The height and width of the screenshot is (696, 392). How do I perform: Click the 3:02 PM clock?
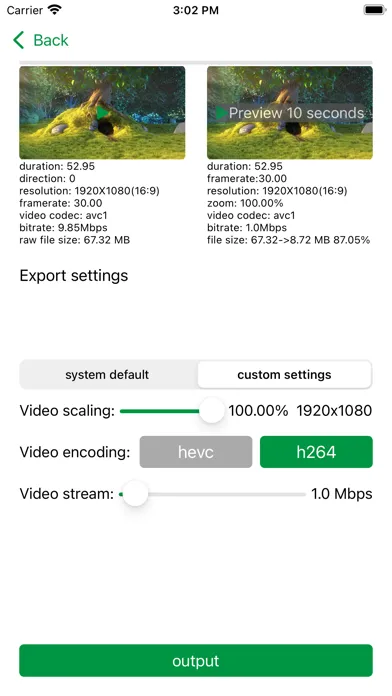196,10
